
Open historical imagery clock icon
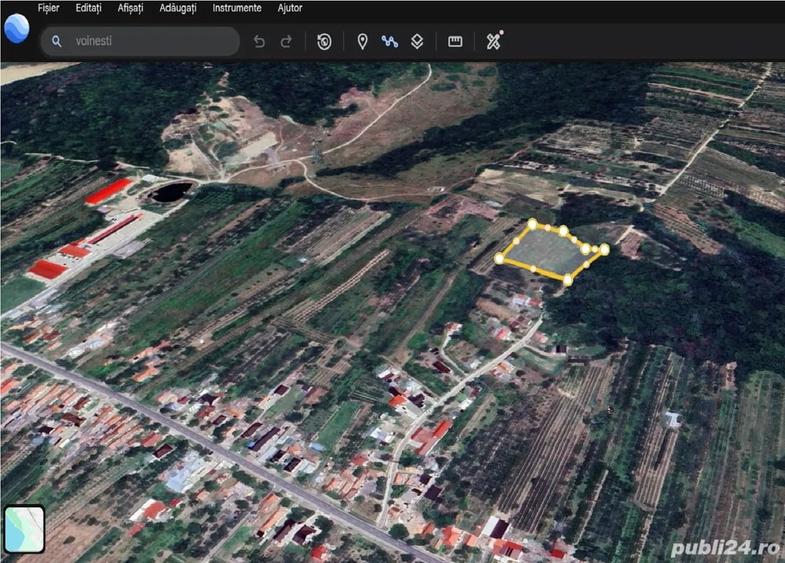tap(324, 41)
